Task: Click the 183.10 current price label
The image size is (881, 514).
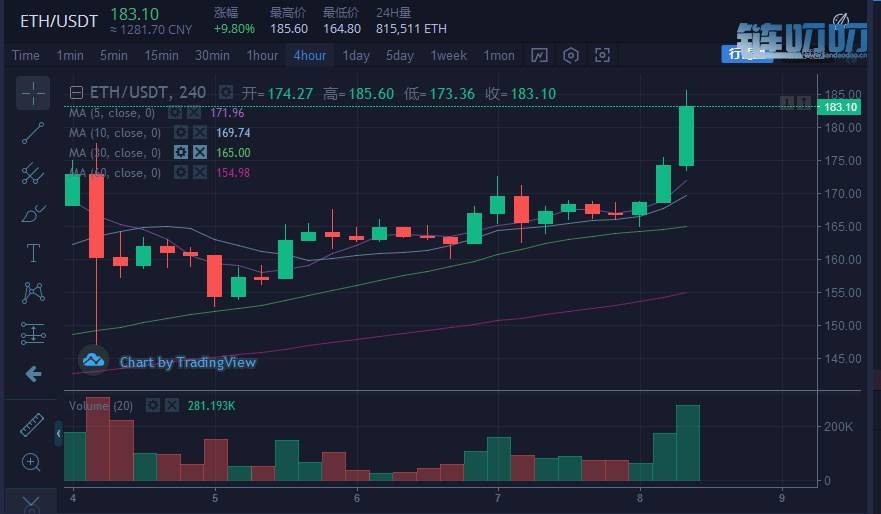Action: (x=839, y=107)
